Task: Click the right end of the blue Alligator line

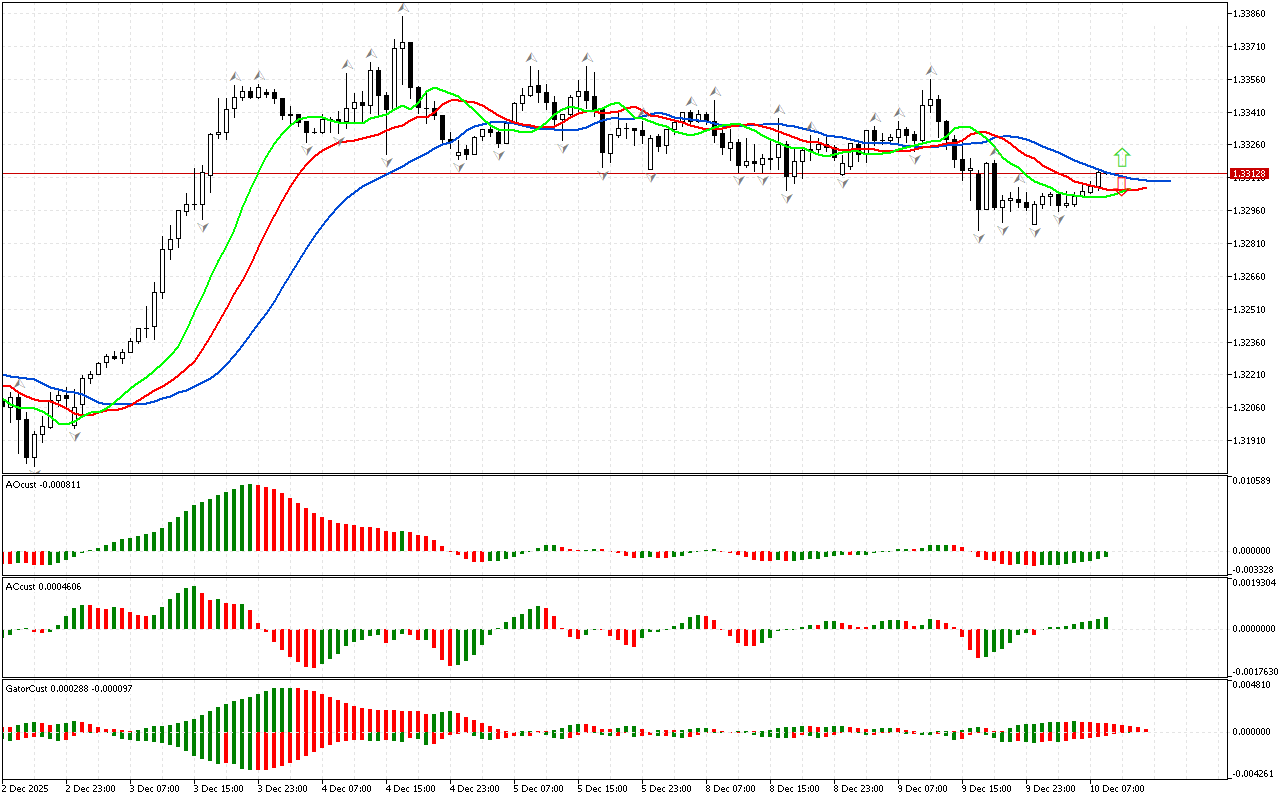Action: pos(1168,181)
